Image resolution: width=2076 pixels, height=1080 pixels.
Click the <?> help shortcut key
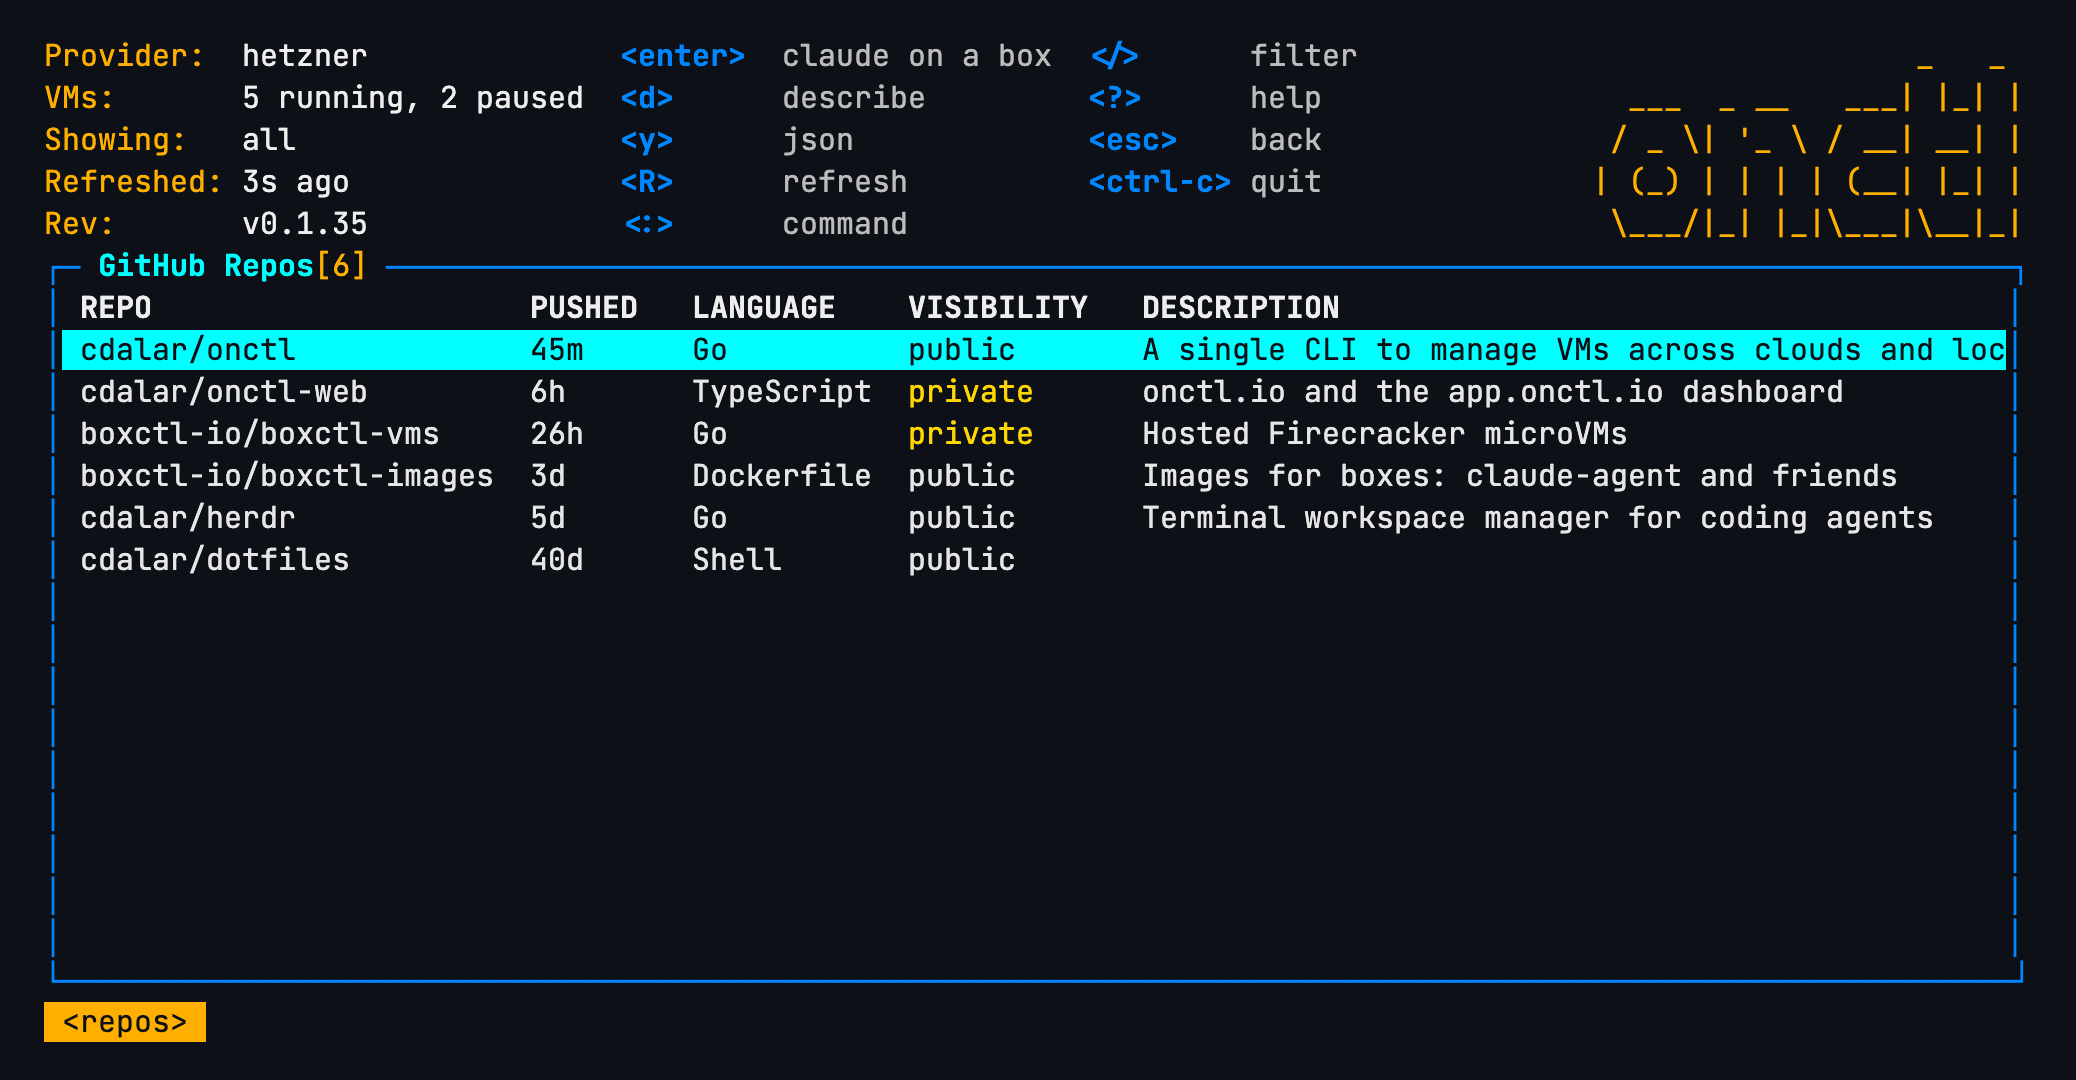pyautogui.click(x=1115, y=98)
